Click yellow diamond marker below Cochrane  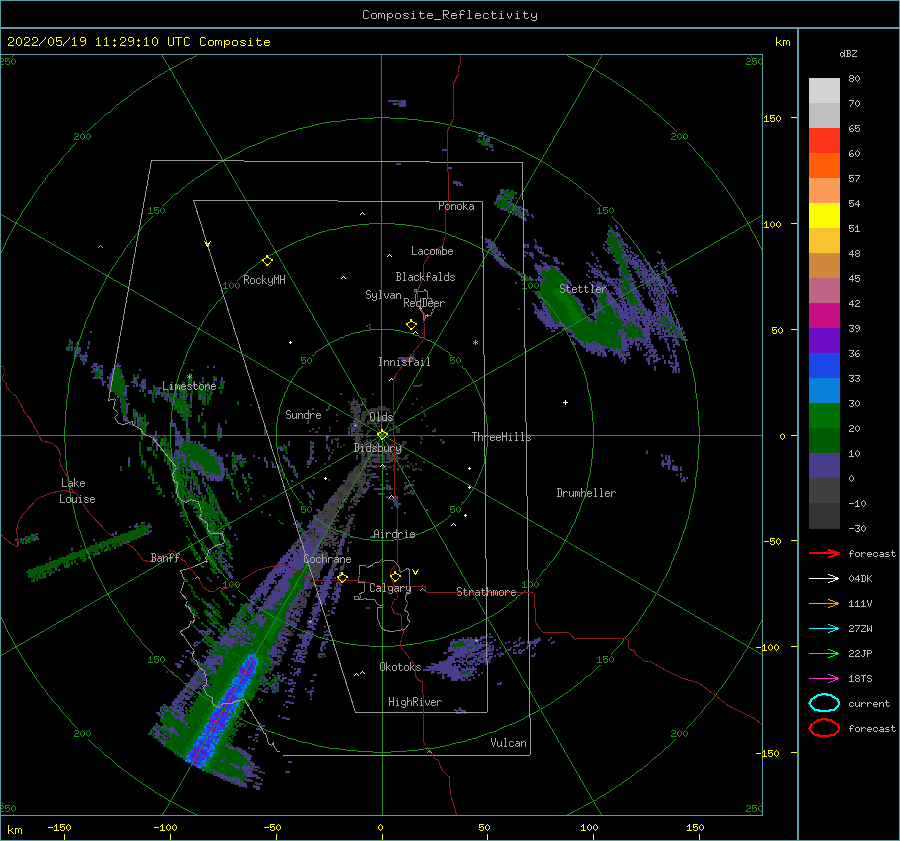click(x=343, y=578)
